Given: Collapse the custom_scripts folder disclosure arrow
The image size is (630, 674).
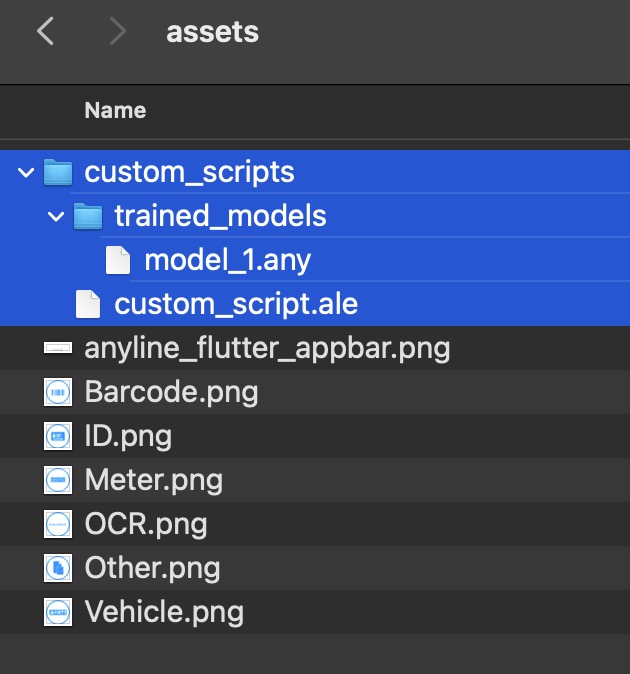Looking at the screenshot, I should 25,173.
